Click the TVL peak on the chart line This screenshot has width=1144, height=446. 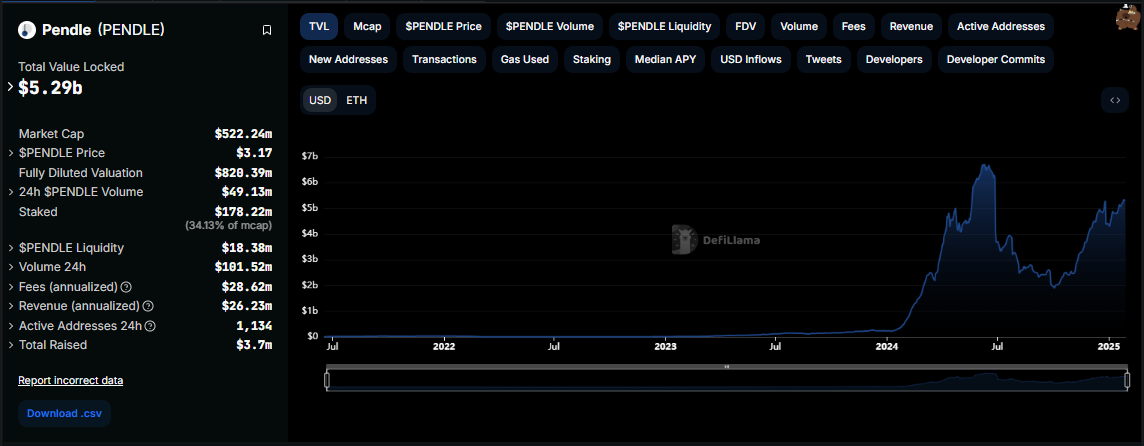(x=985, y=166)
